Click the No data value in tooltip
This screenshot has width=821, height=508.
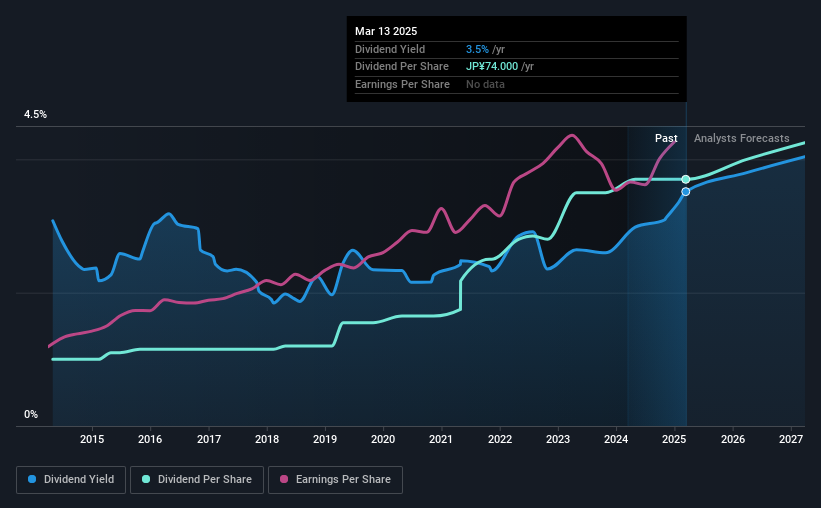coord(485,84)
